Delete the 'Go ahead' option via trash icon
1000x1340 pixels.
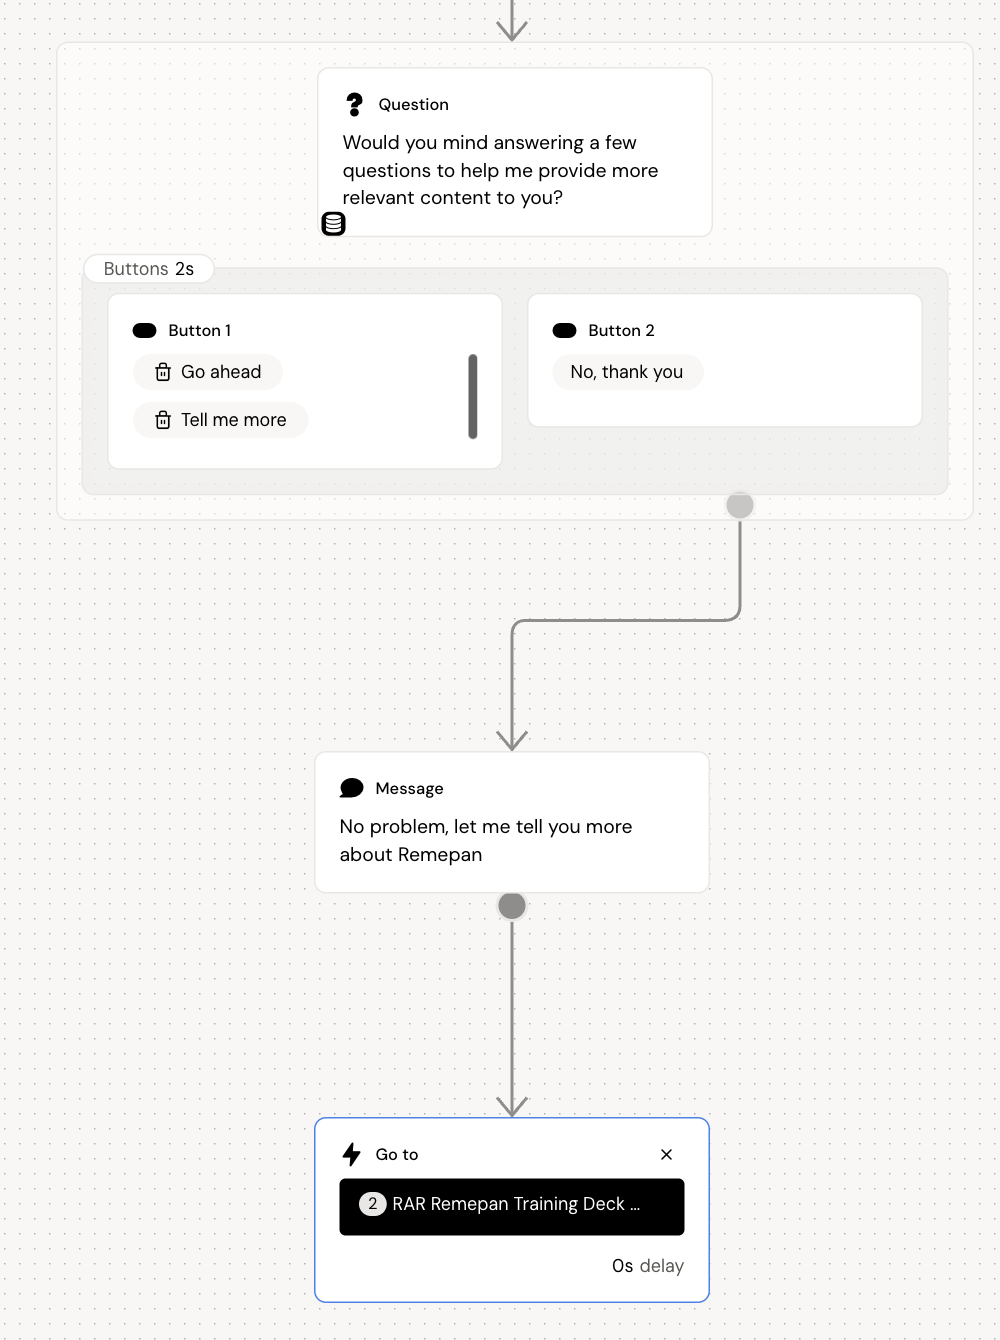tap(163, 372)
